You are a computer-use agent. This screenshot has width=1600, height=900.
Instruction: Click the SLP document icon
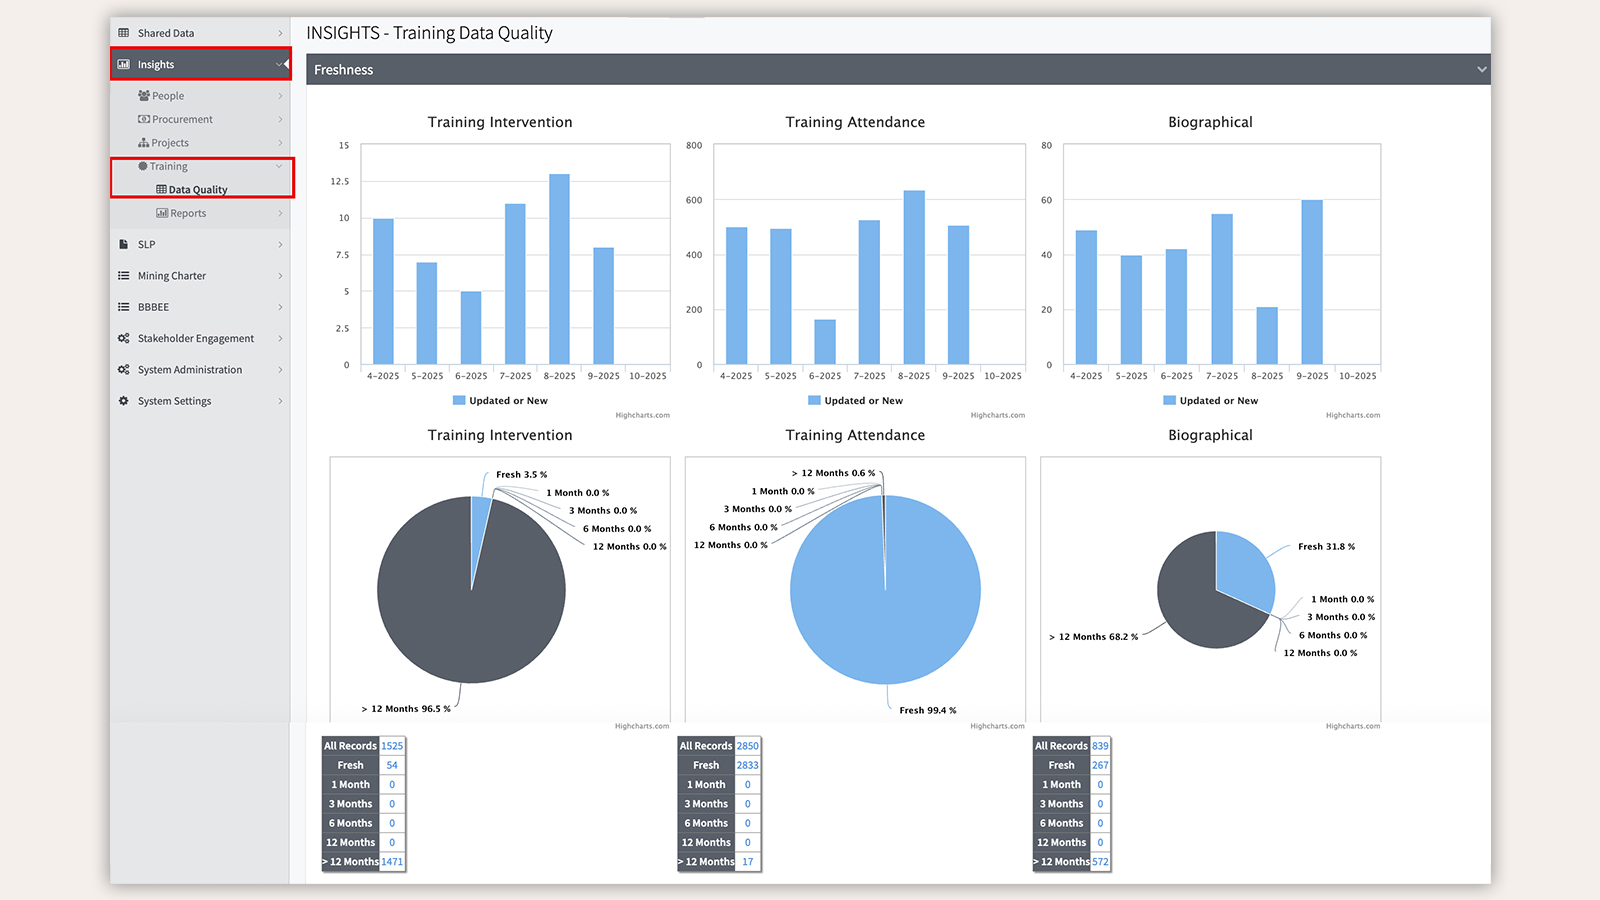pyautogui.click(x=124, y=244)
